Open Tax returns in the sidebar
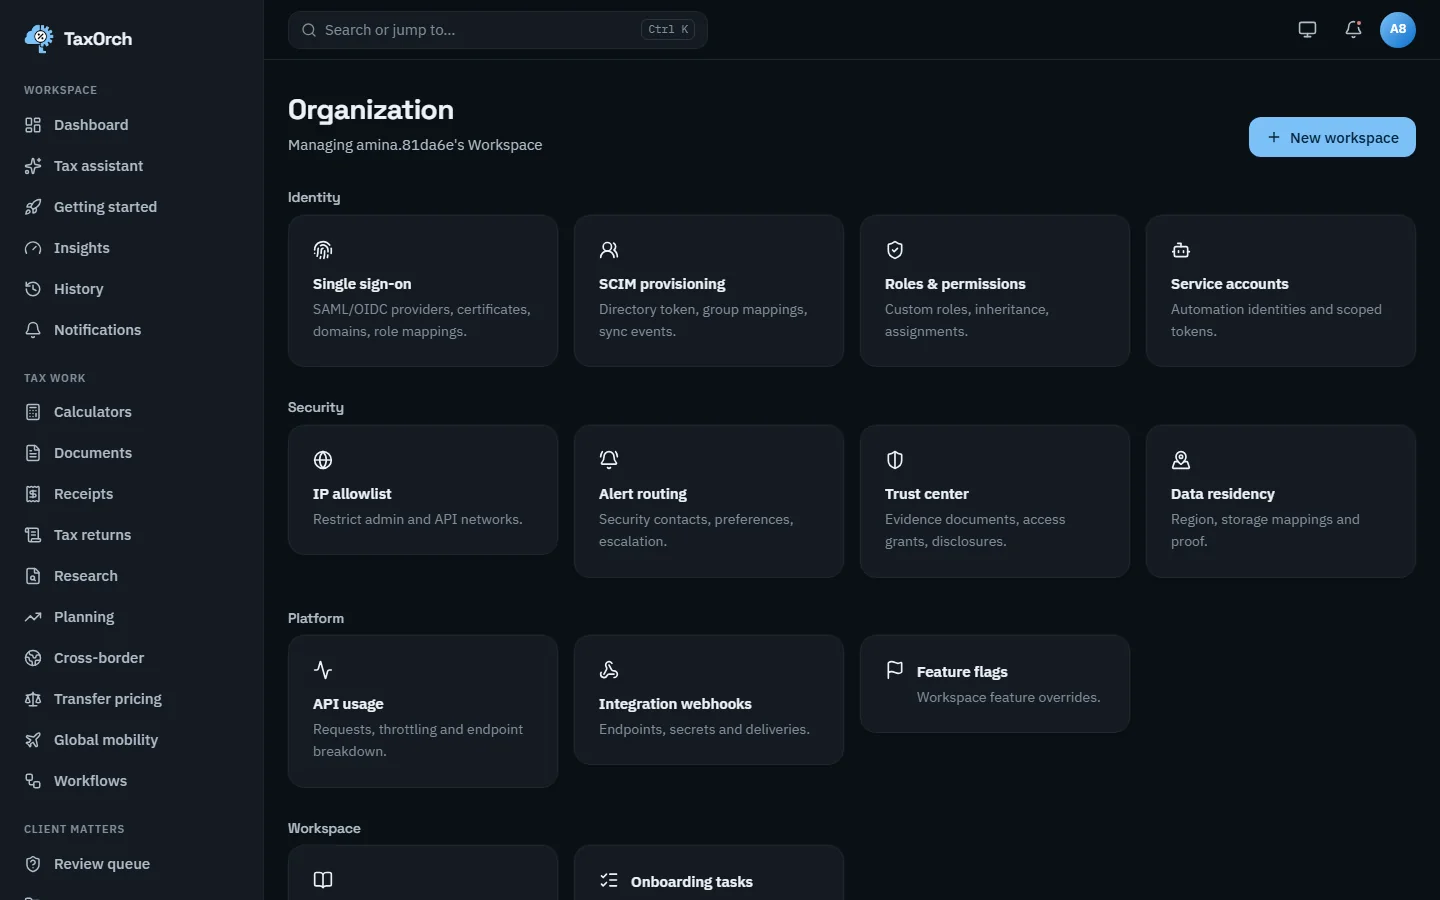 click(x=132, y=535)
